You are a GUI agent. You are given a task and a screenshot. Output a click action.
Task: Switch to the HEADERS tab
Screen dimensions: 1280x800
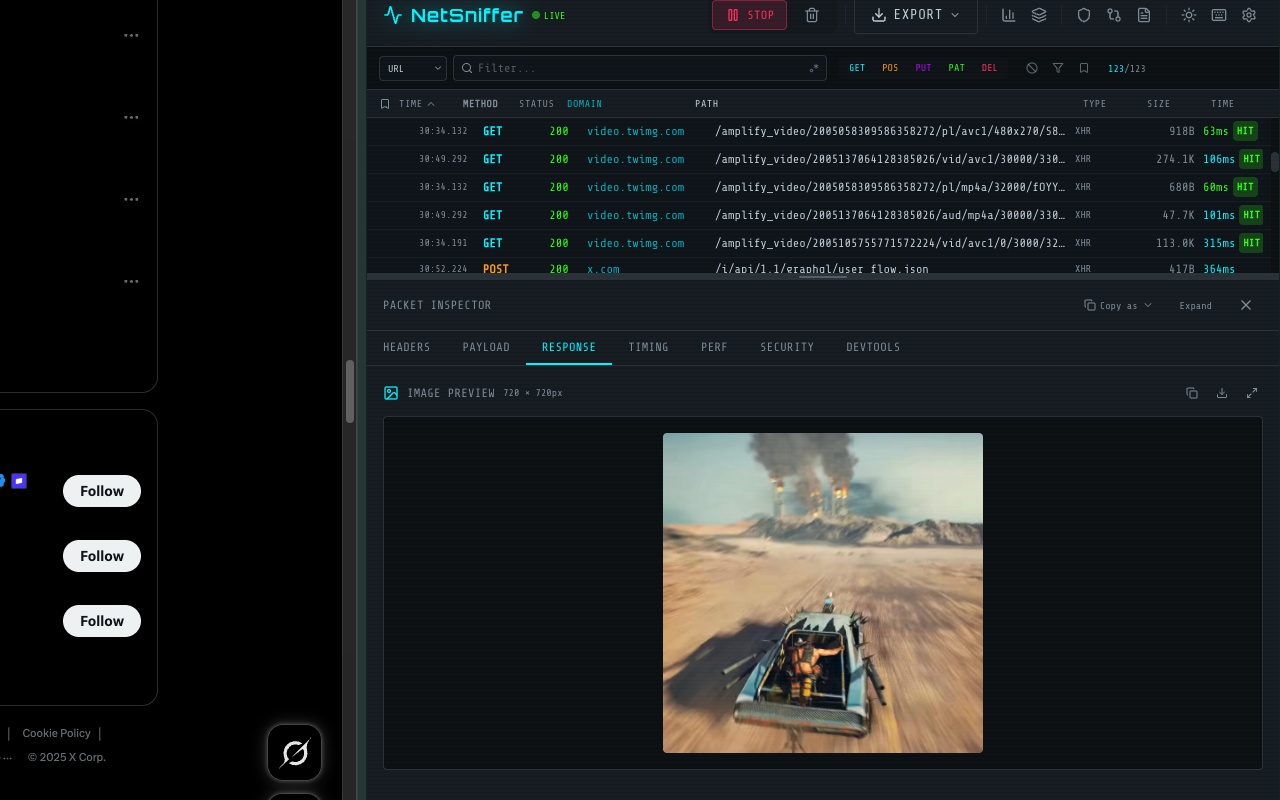coord(407,347)
